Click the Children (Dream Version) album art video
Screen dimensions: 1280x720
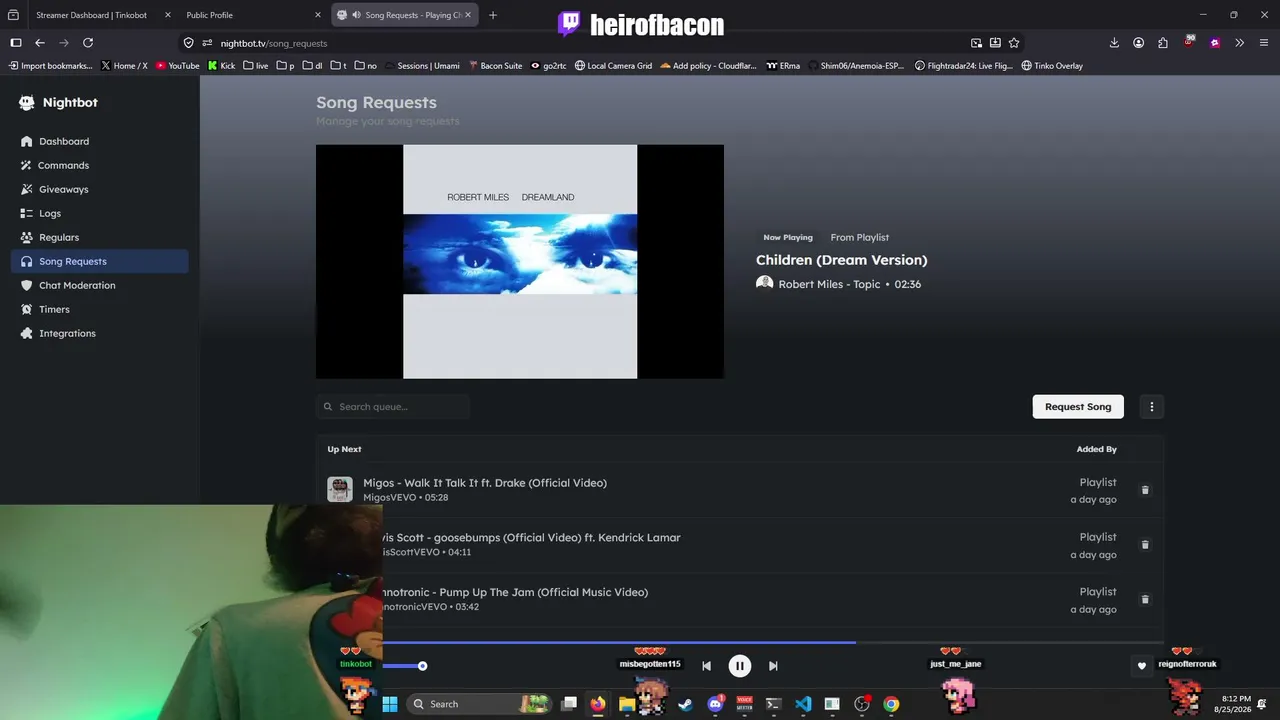click(520, 262)
